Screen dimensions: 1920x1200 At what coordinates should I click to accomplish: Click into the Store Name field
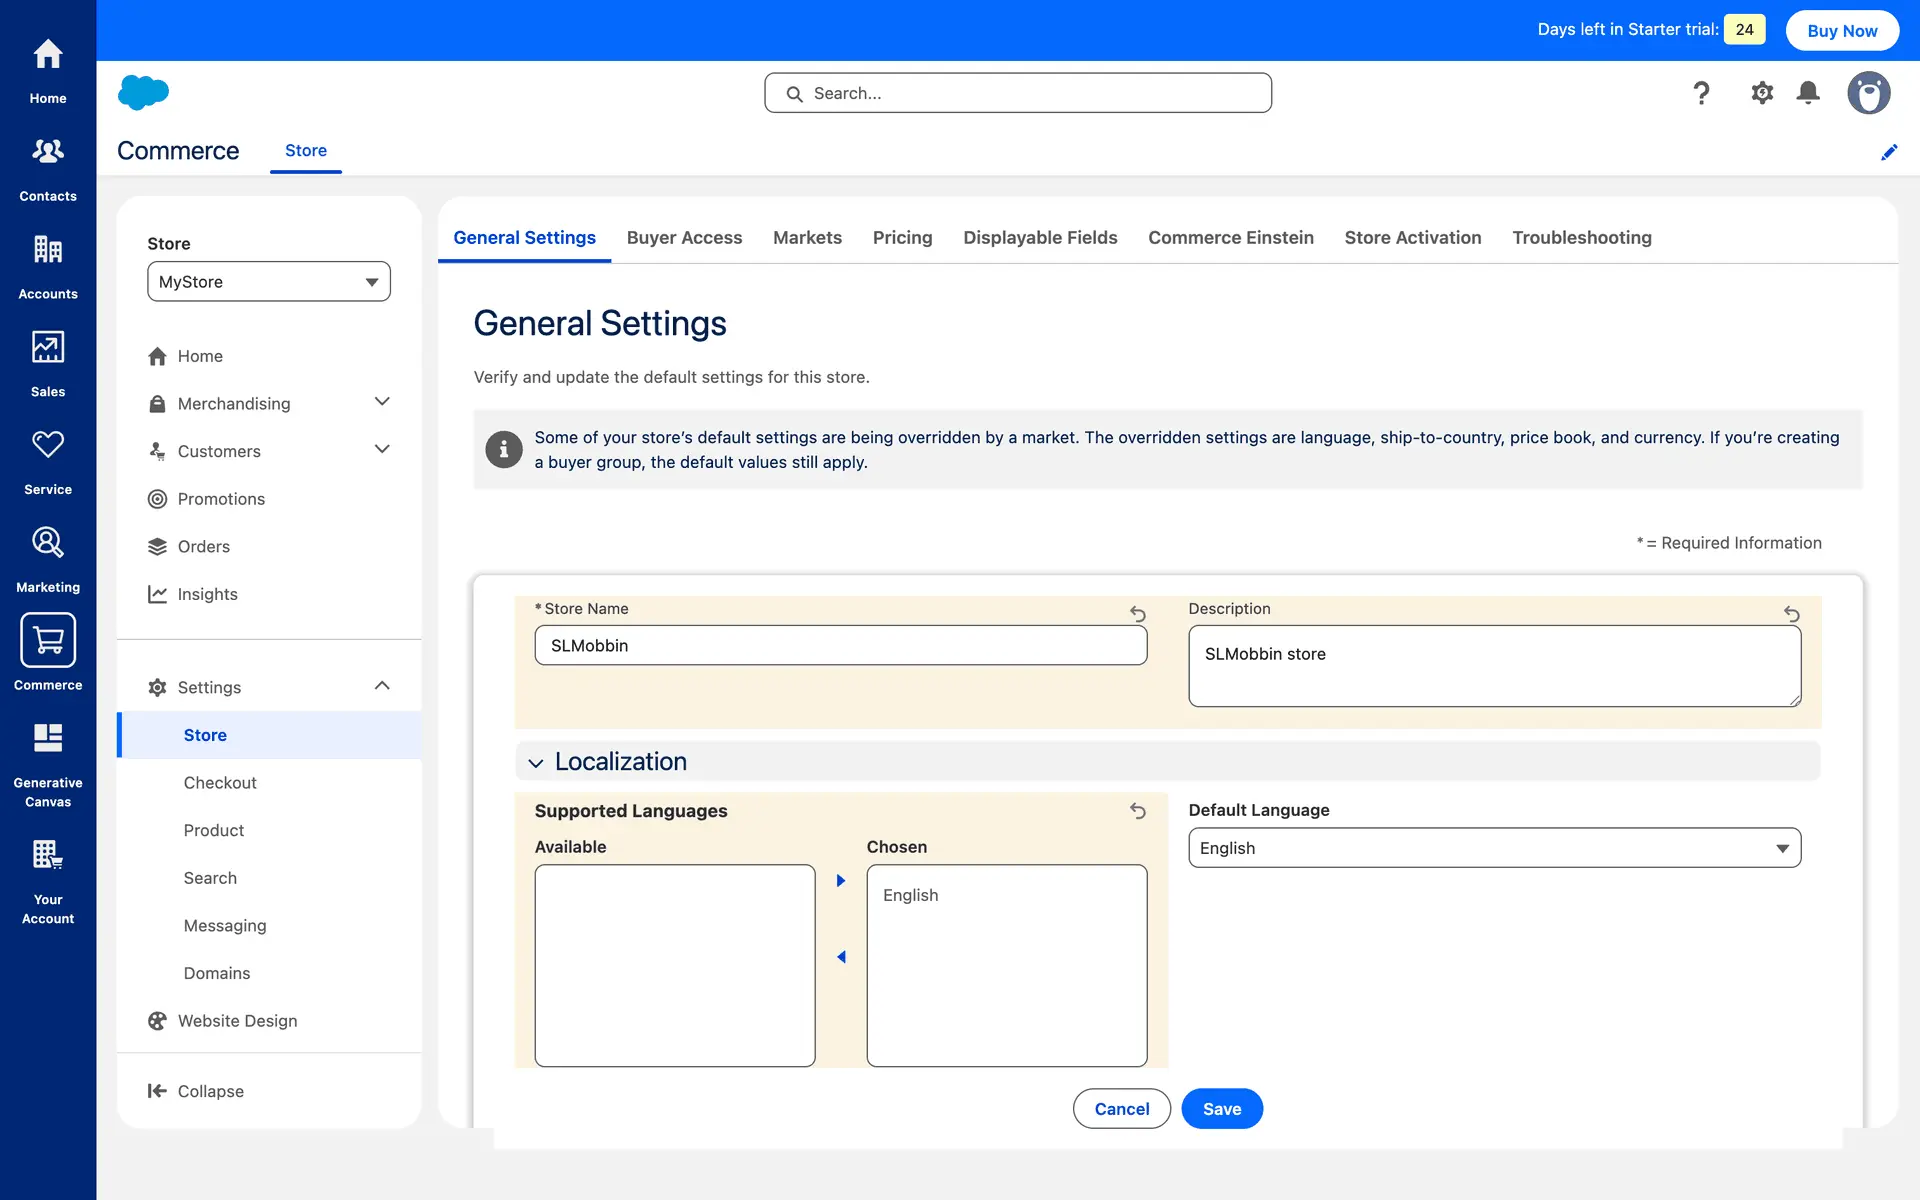click(840, 646)
